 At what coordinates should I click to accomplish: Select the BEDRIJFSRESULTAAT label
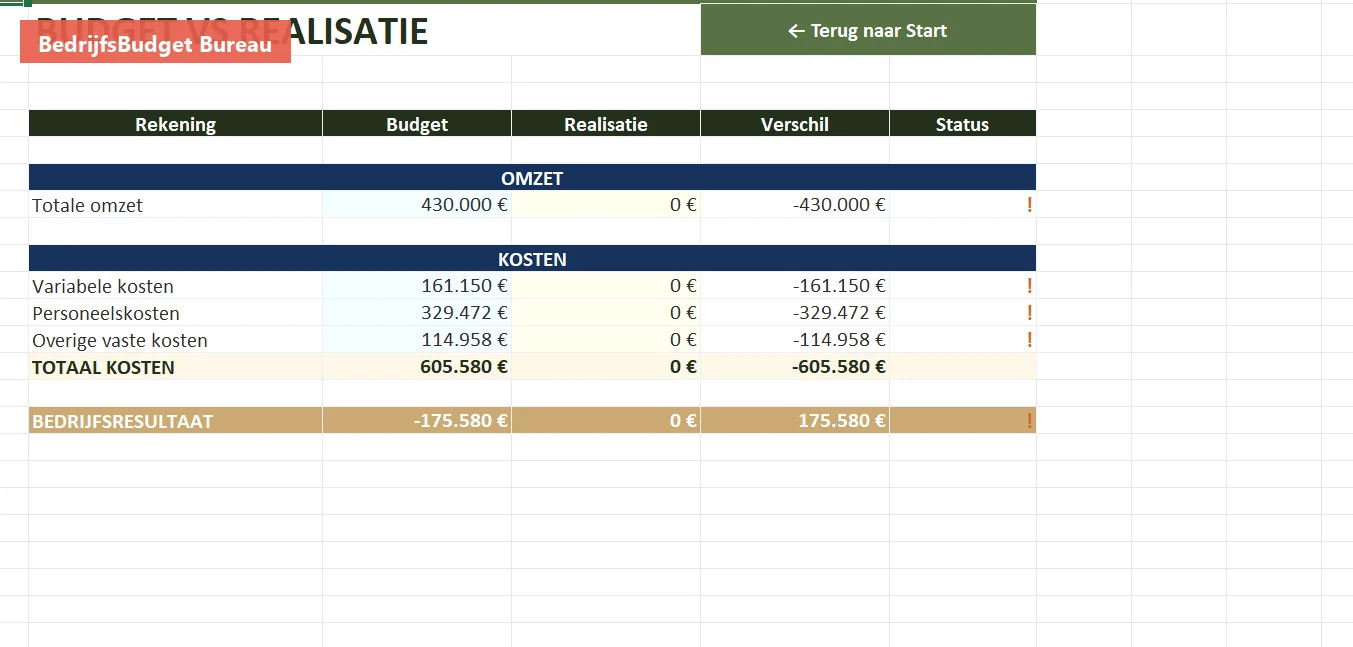tap(176, 421)
